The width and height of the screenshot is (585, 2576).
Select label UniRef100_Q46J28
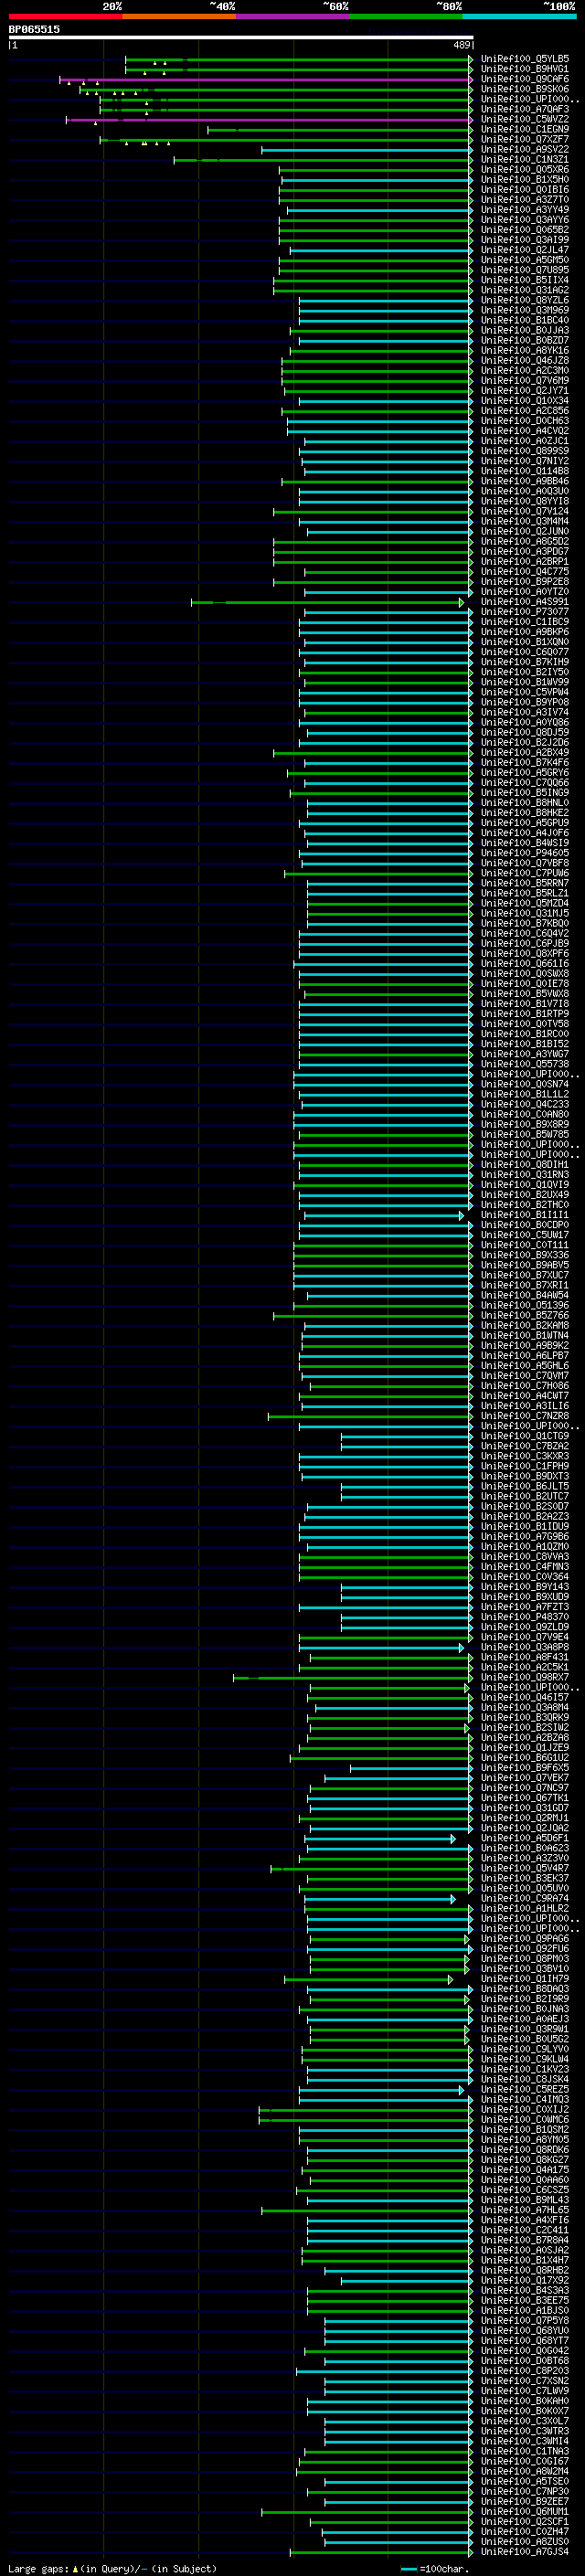[x=525, y=360]
